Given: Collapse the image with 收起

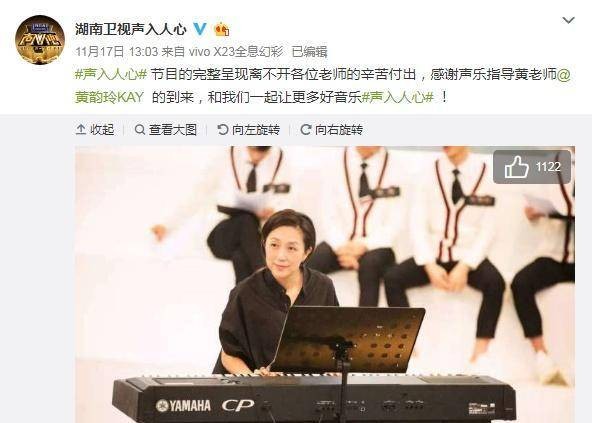Looking at the screenshot, I should (x=95, y=130).
